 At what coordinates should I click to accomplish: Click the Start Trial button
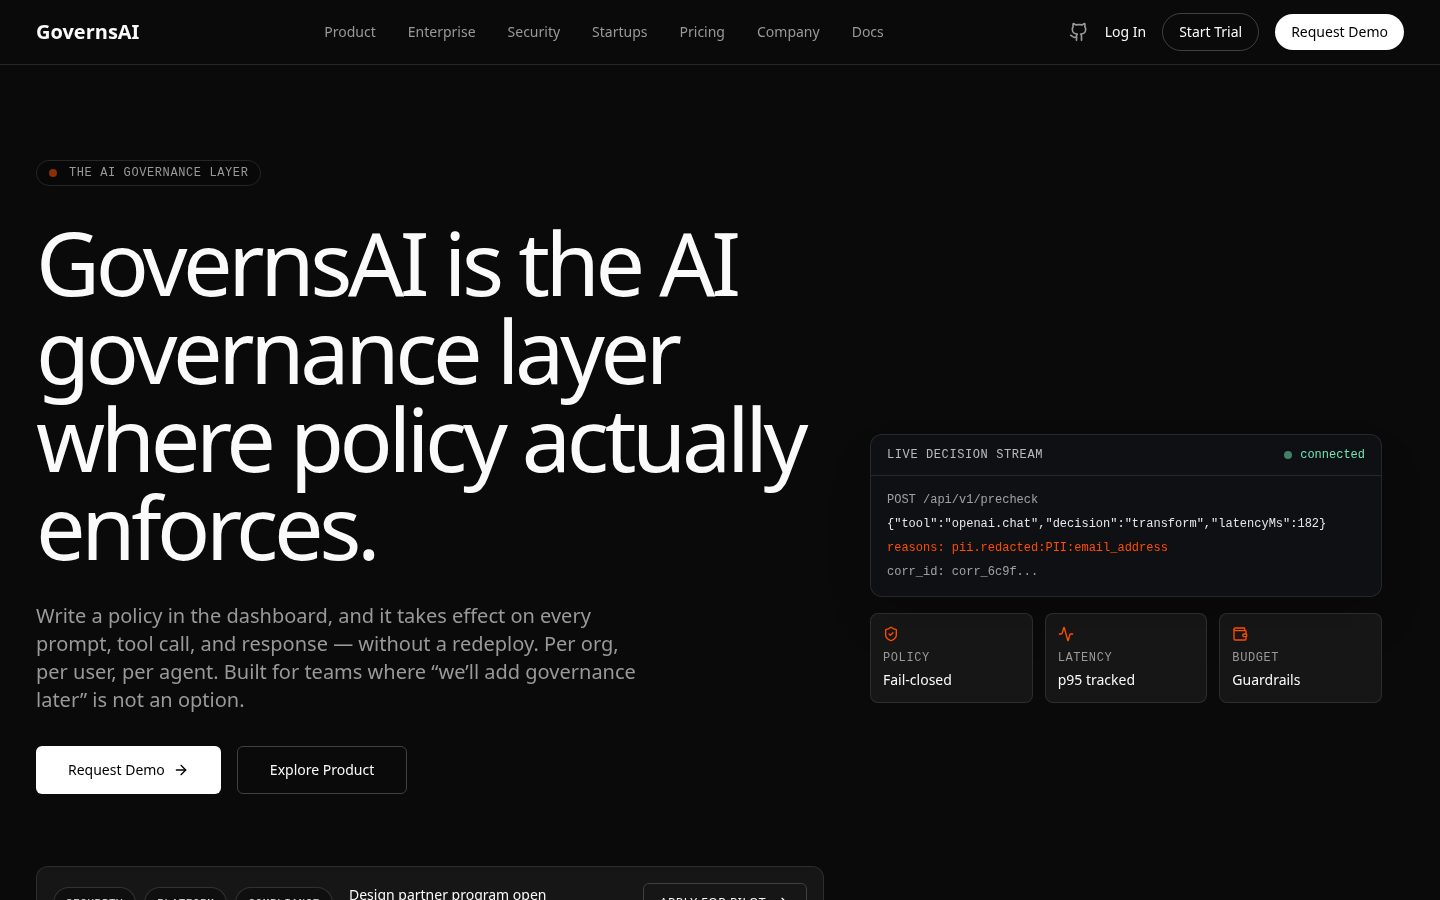1210,32
